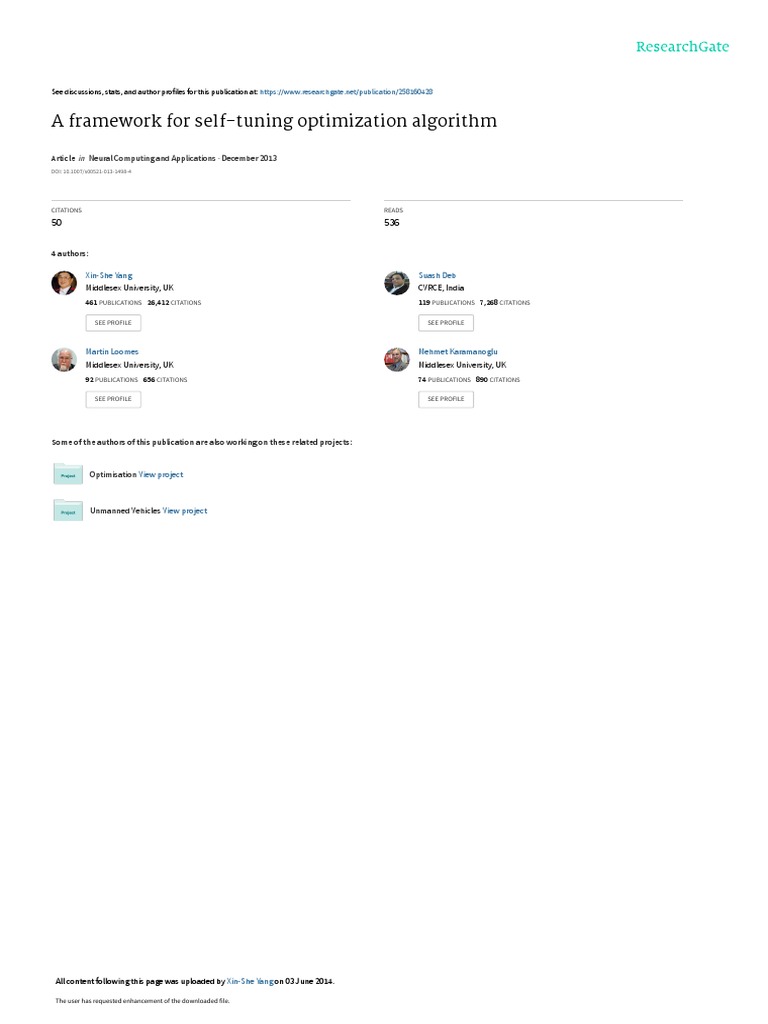Click the Xin-She Yang author name link
The height and width of the screenshot is (1024, 768).
pos(108,276)
